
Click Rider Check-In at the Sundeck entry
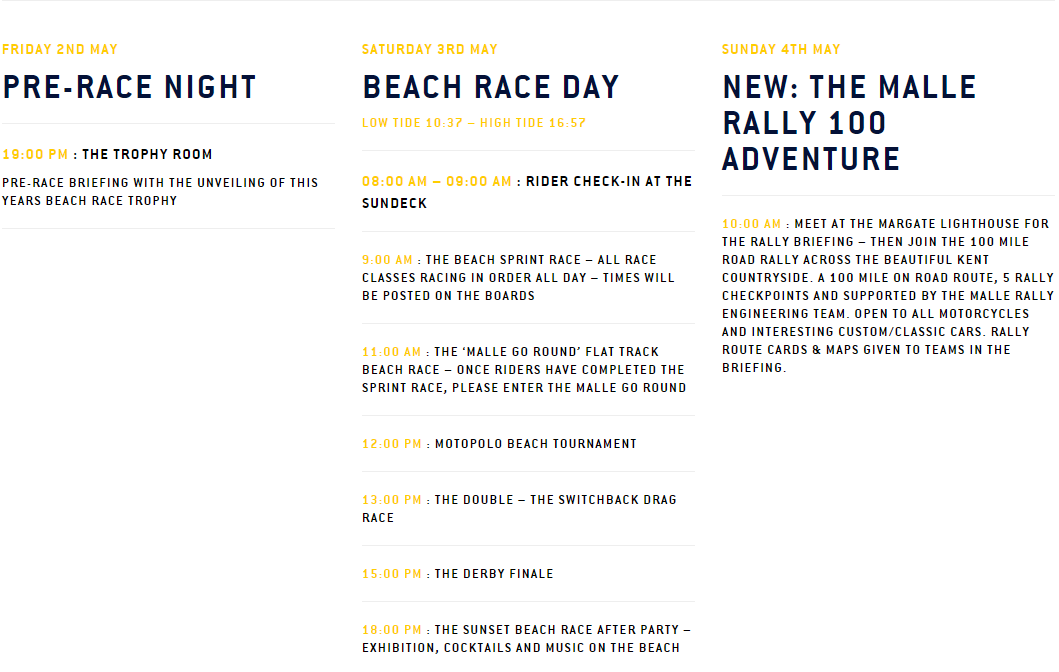coord(527,192)
